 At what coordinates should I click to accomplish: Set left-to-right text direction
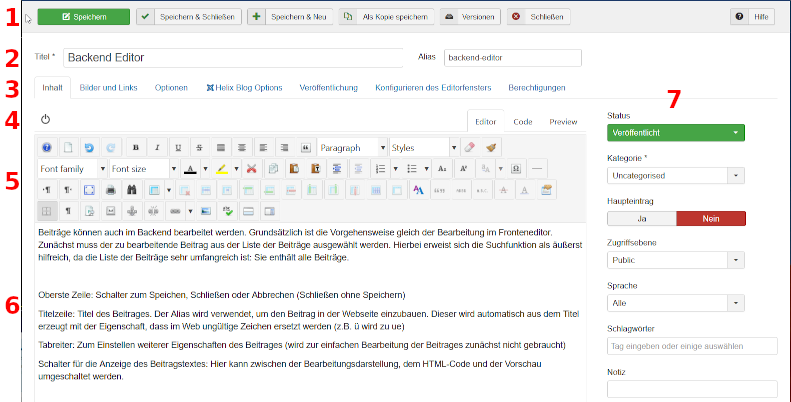[x=46, y=190]
